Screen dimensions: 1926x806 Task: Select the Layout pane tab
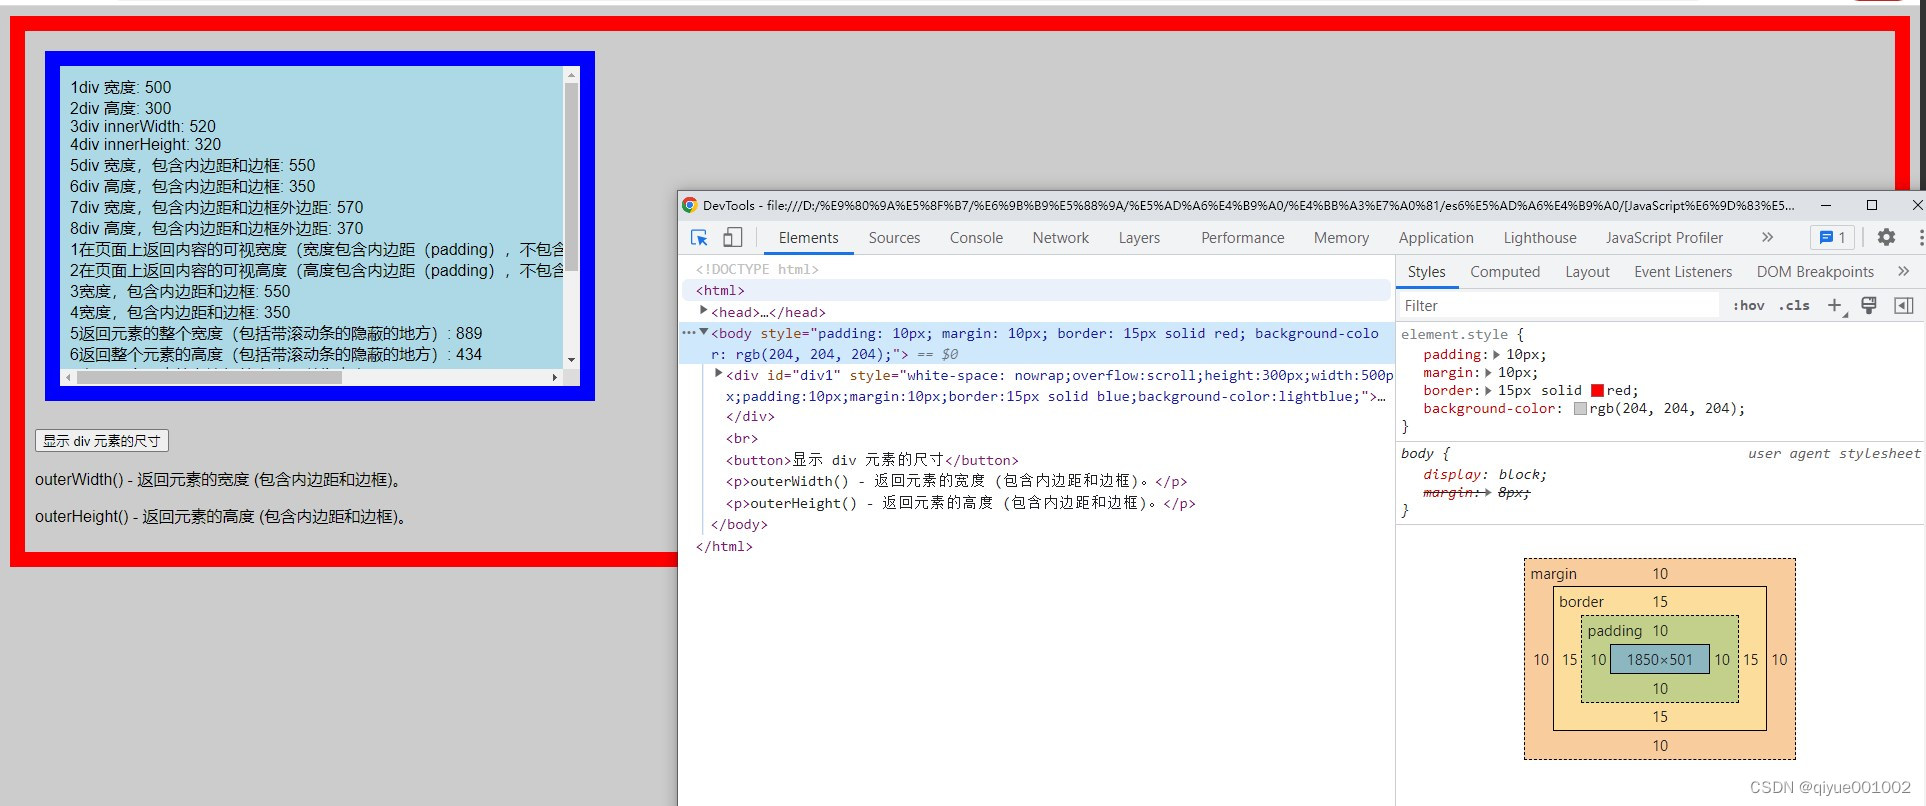coord(1587,272)
